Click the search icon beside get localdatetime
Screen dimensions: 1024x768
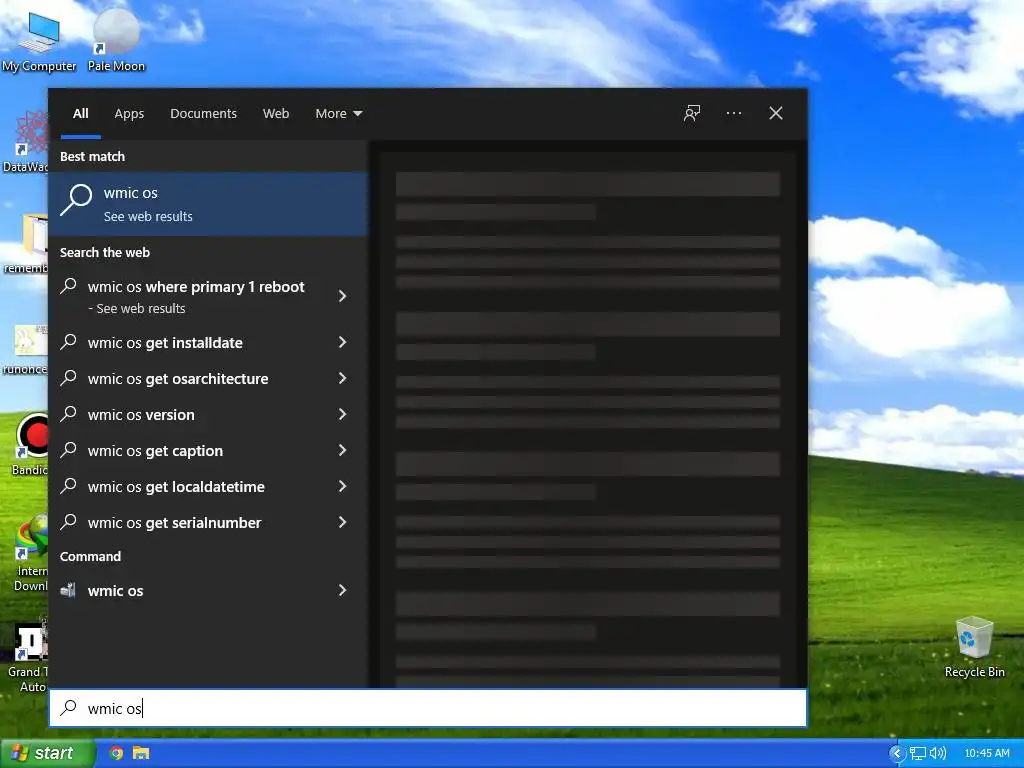point(69,486)
